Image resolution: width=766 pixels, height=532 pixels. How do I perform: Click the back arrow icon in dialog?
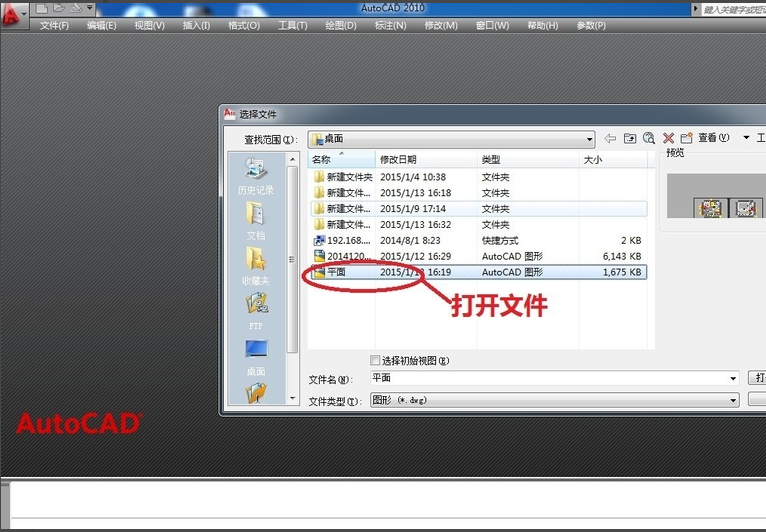610,139
